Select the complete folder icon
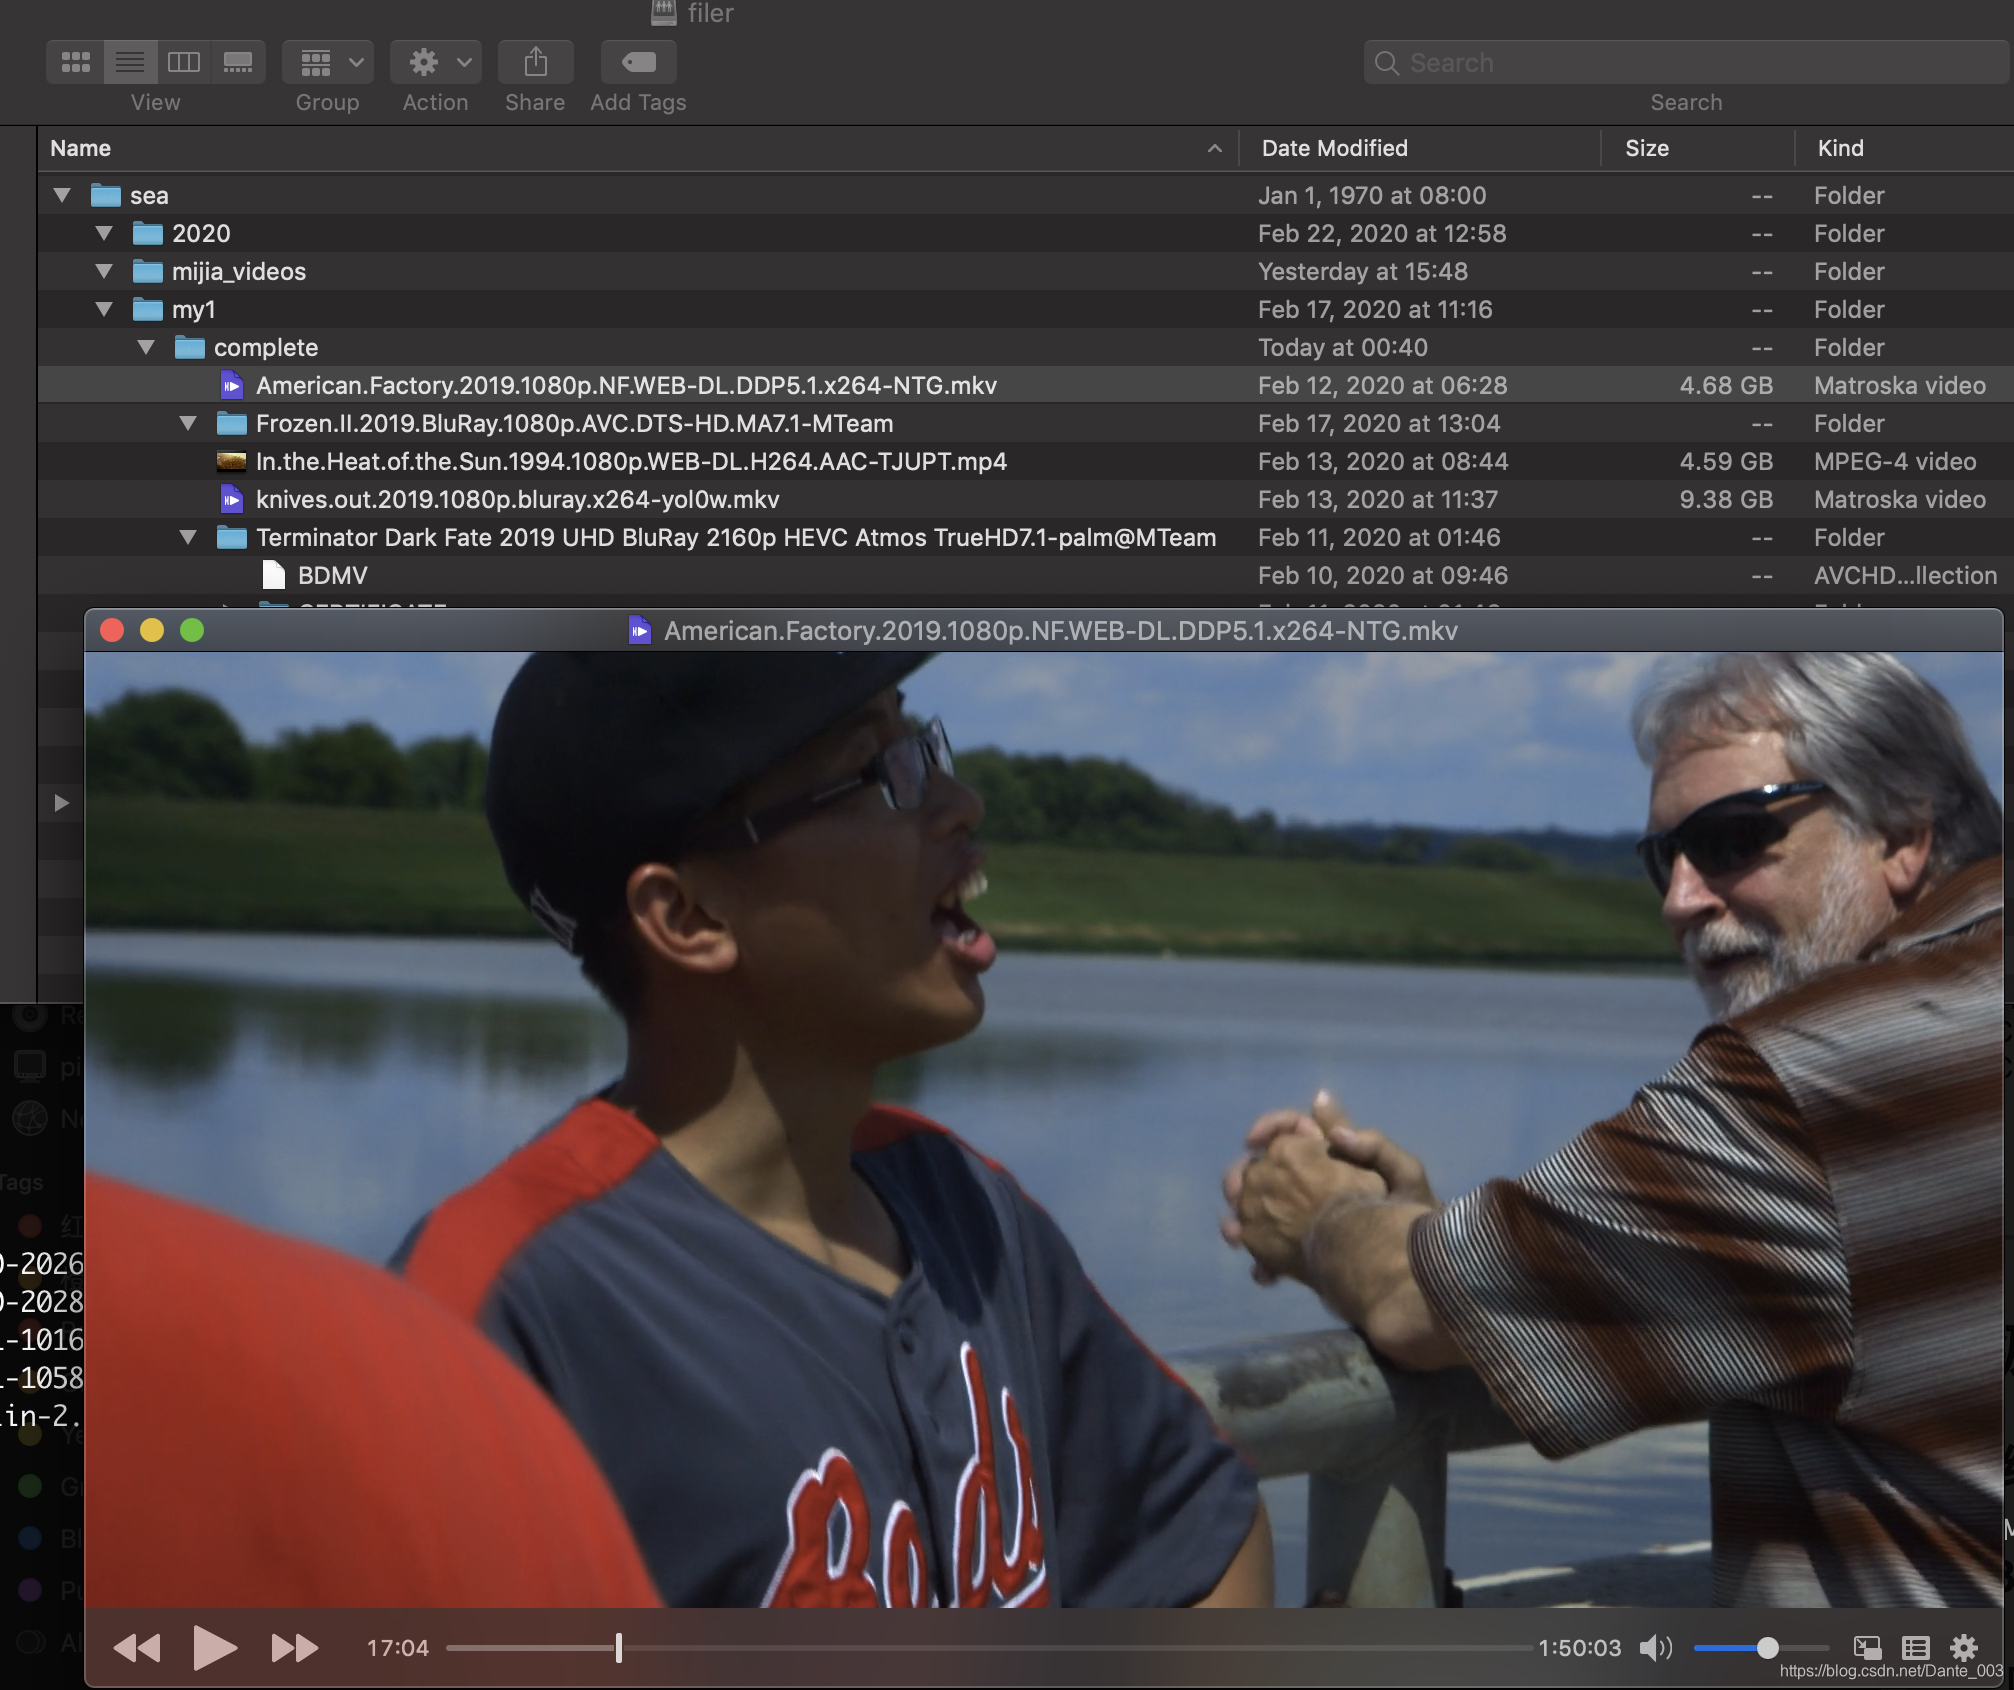This screenshot has width=2014, height=1690. [x=190, y=347]
